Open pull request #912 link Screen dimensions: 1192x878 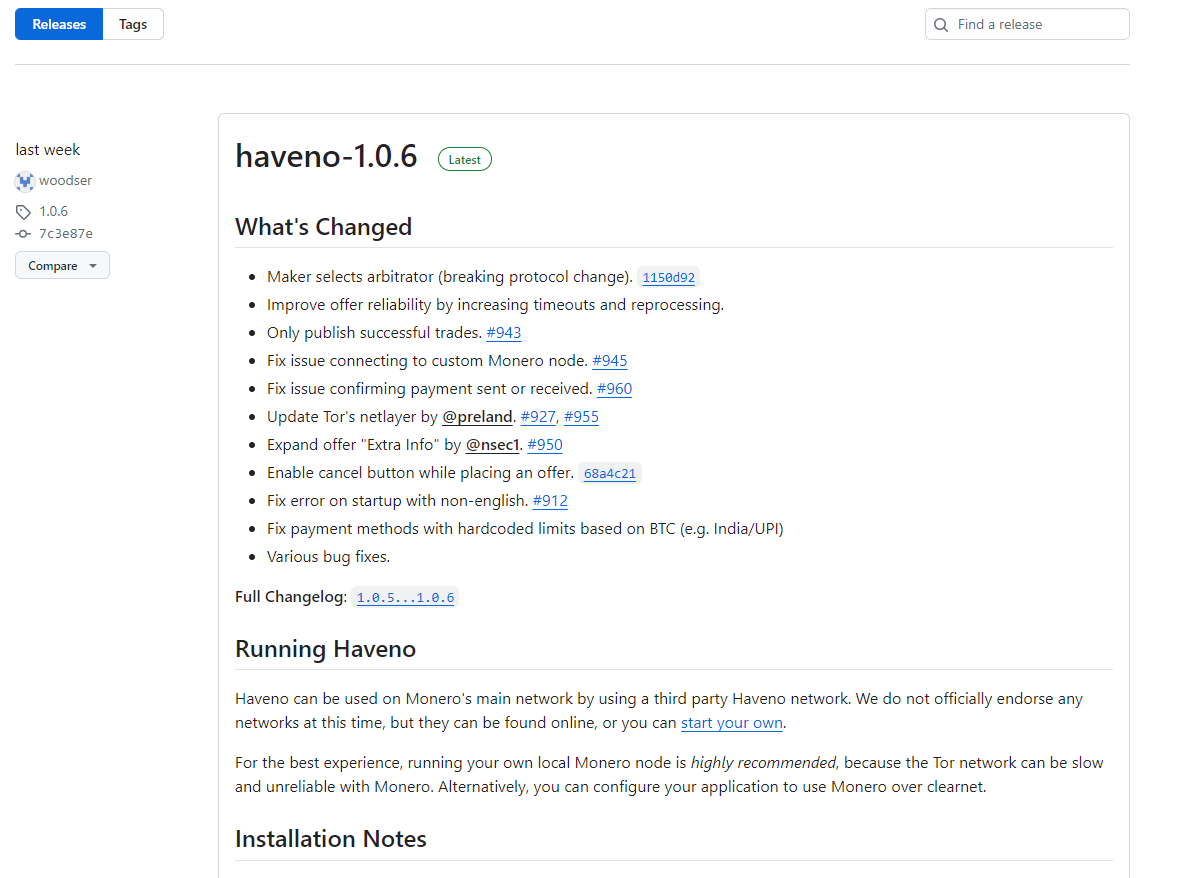pyautogui.click(x=550, y=501)
